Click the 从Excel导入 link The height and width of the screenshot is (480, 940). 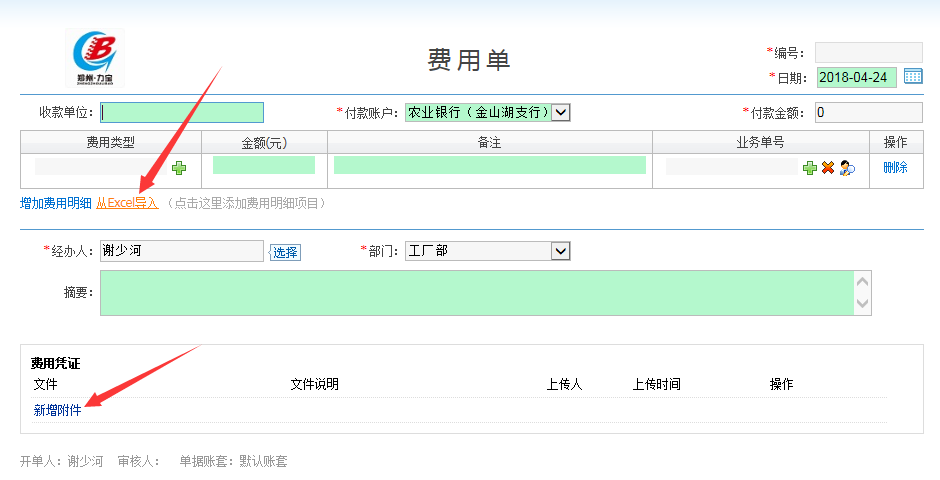[x=127, y=204]
